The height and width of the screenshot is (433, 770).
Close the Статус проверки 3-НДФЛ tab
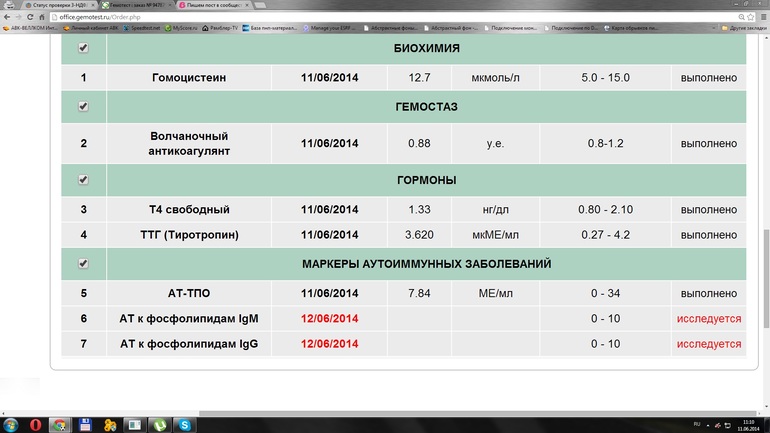point(93,5)
